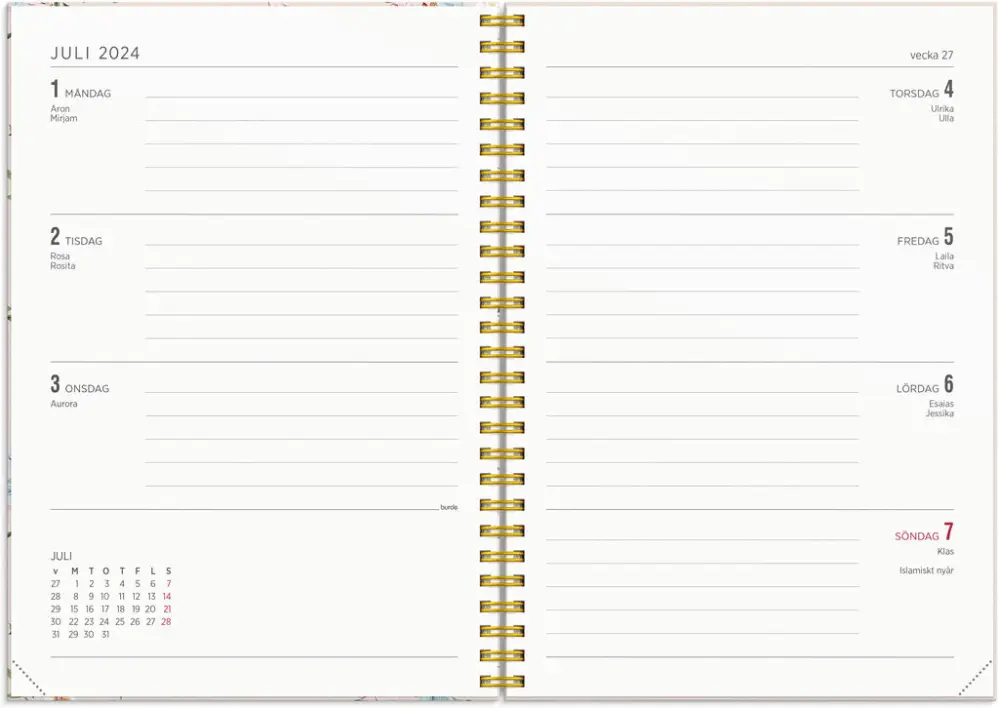Click date 18 in mini calendar
999x708 pixels.
[120, 609]
